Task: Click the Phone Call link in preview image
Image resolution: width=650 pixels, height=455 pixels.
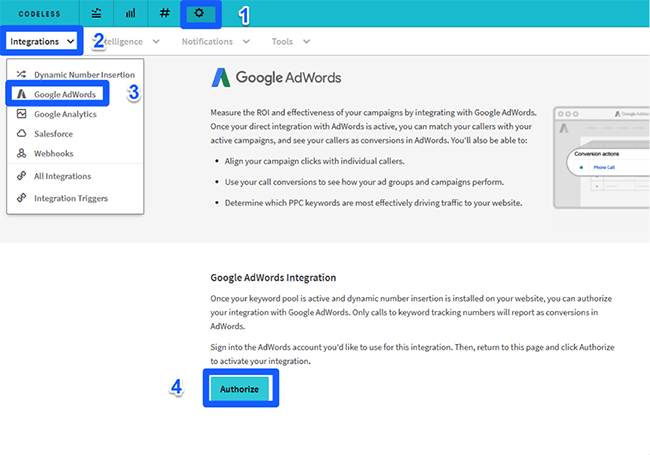Action: click(x=604, y=167)
